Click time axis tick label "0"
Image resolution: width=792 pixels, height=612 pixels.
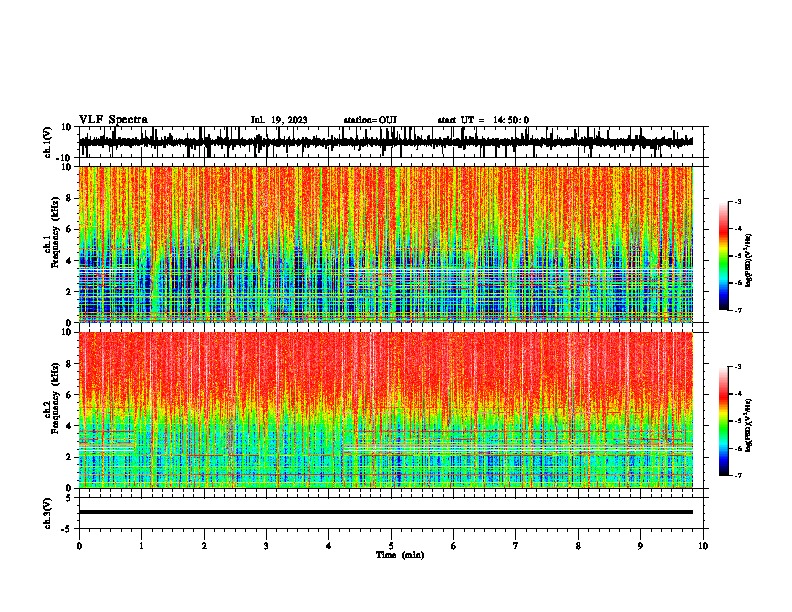click(79, 546)
